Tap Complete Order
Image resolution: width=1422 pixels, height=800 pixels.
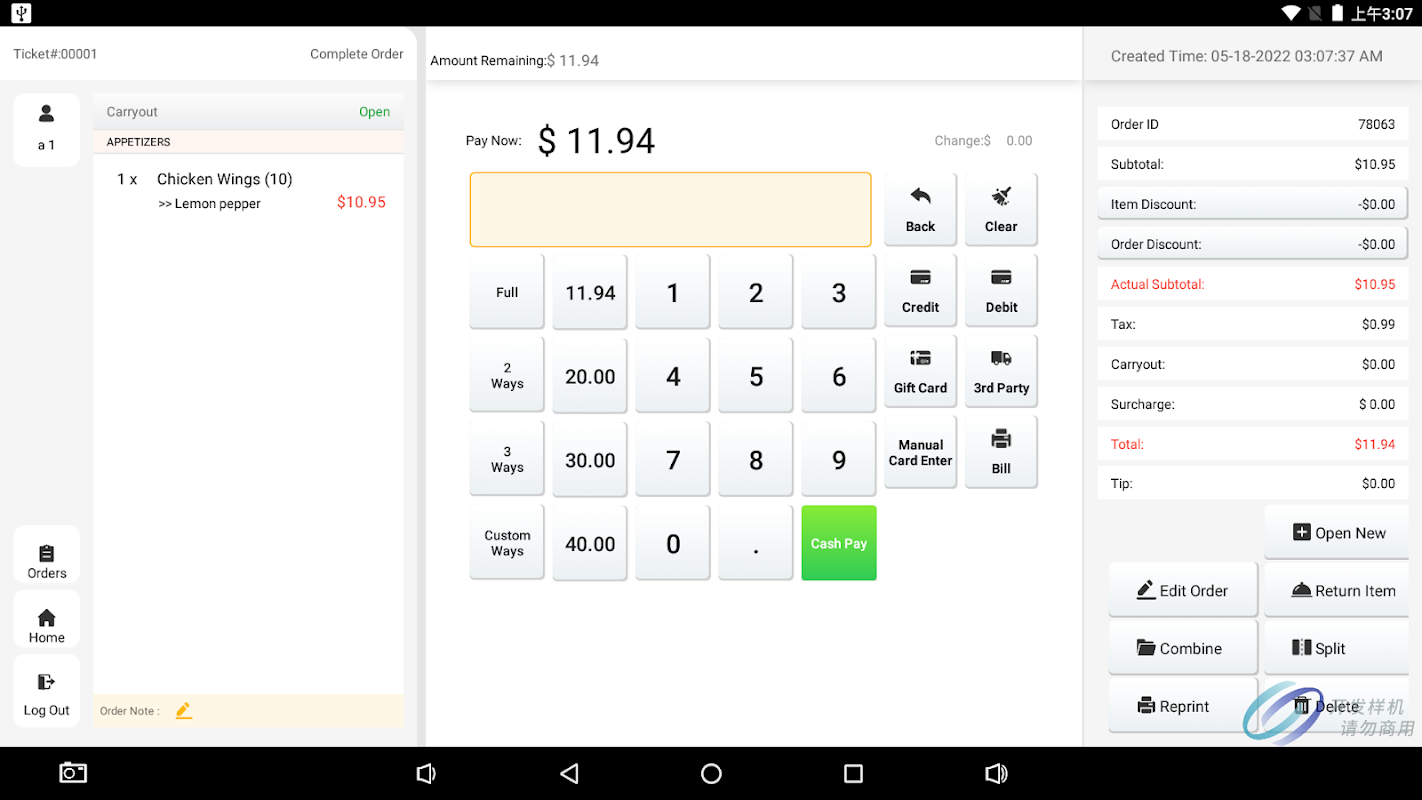[x=357, y=54]
